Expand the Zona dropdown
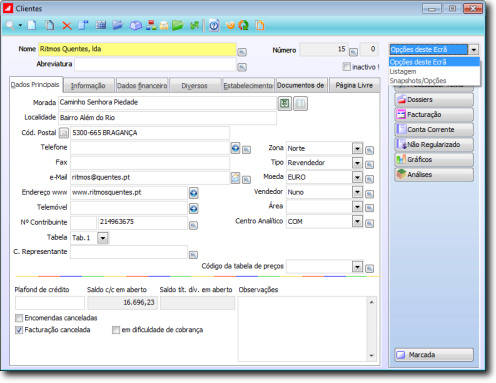This screenshot has width=496, height=383. click(357, 148)
